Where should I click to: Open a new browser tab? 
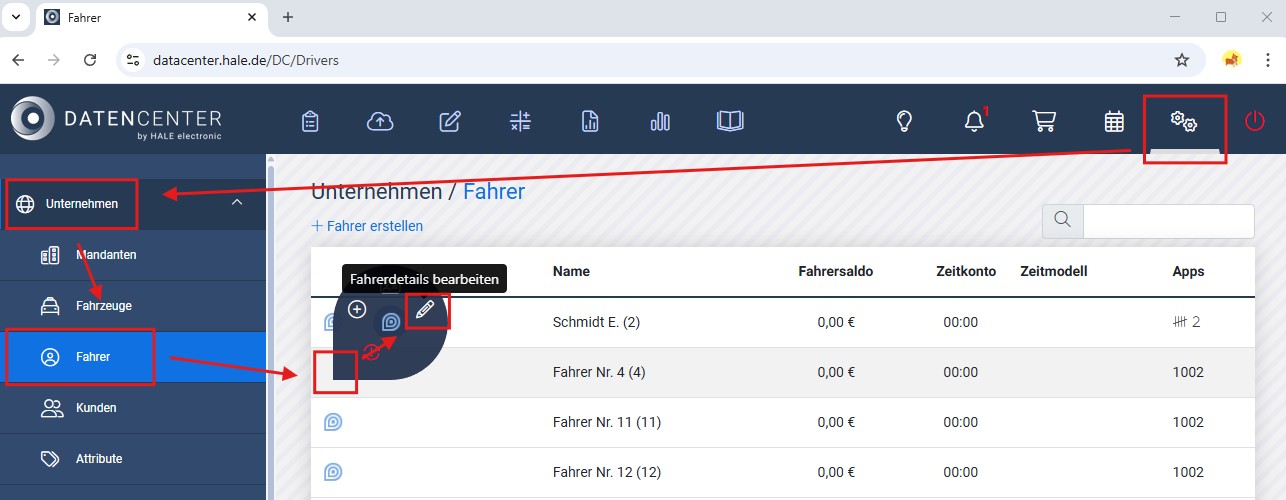(x=288, y=17)
